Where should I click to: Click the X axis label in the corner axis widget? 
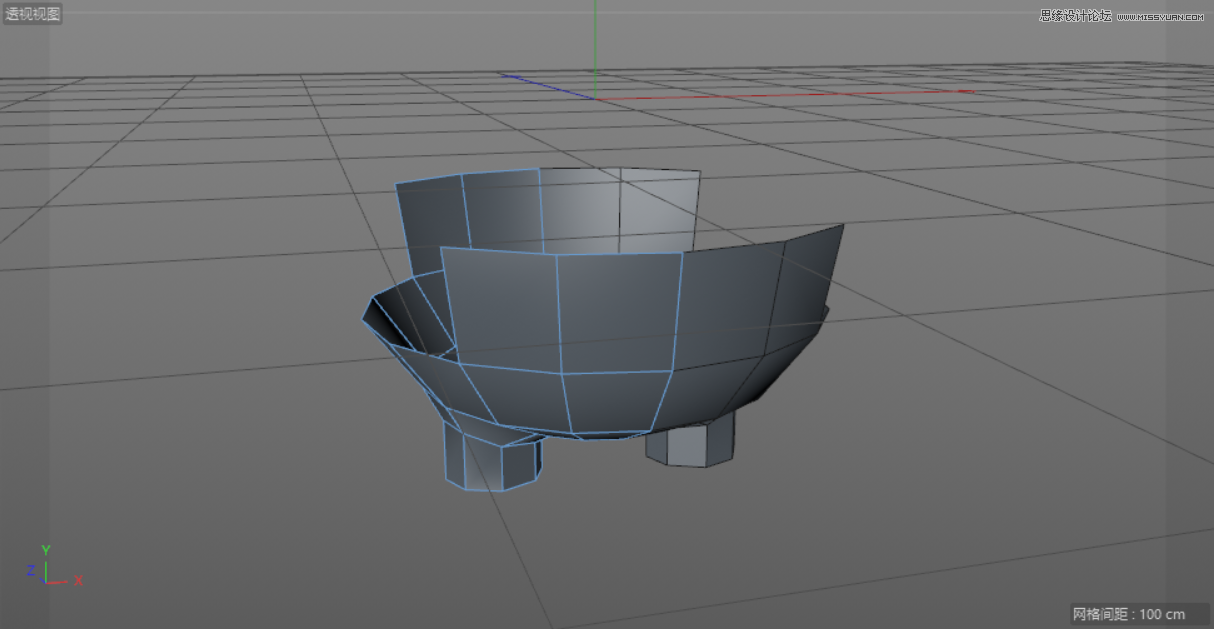(x=77, y=580)
